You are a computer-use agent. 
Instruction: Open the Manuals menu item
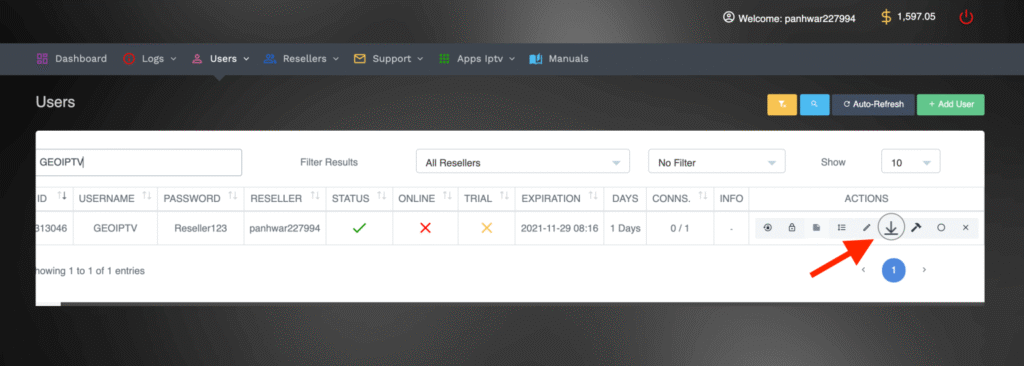pos(559,59)
